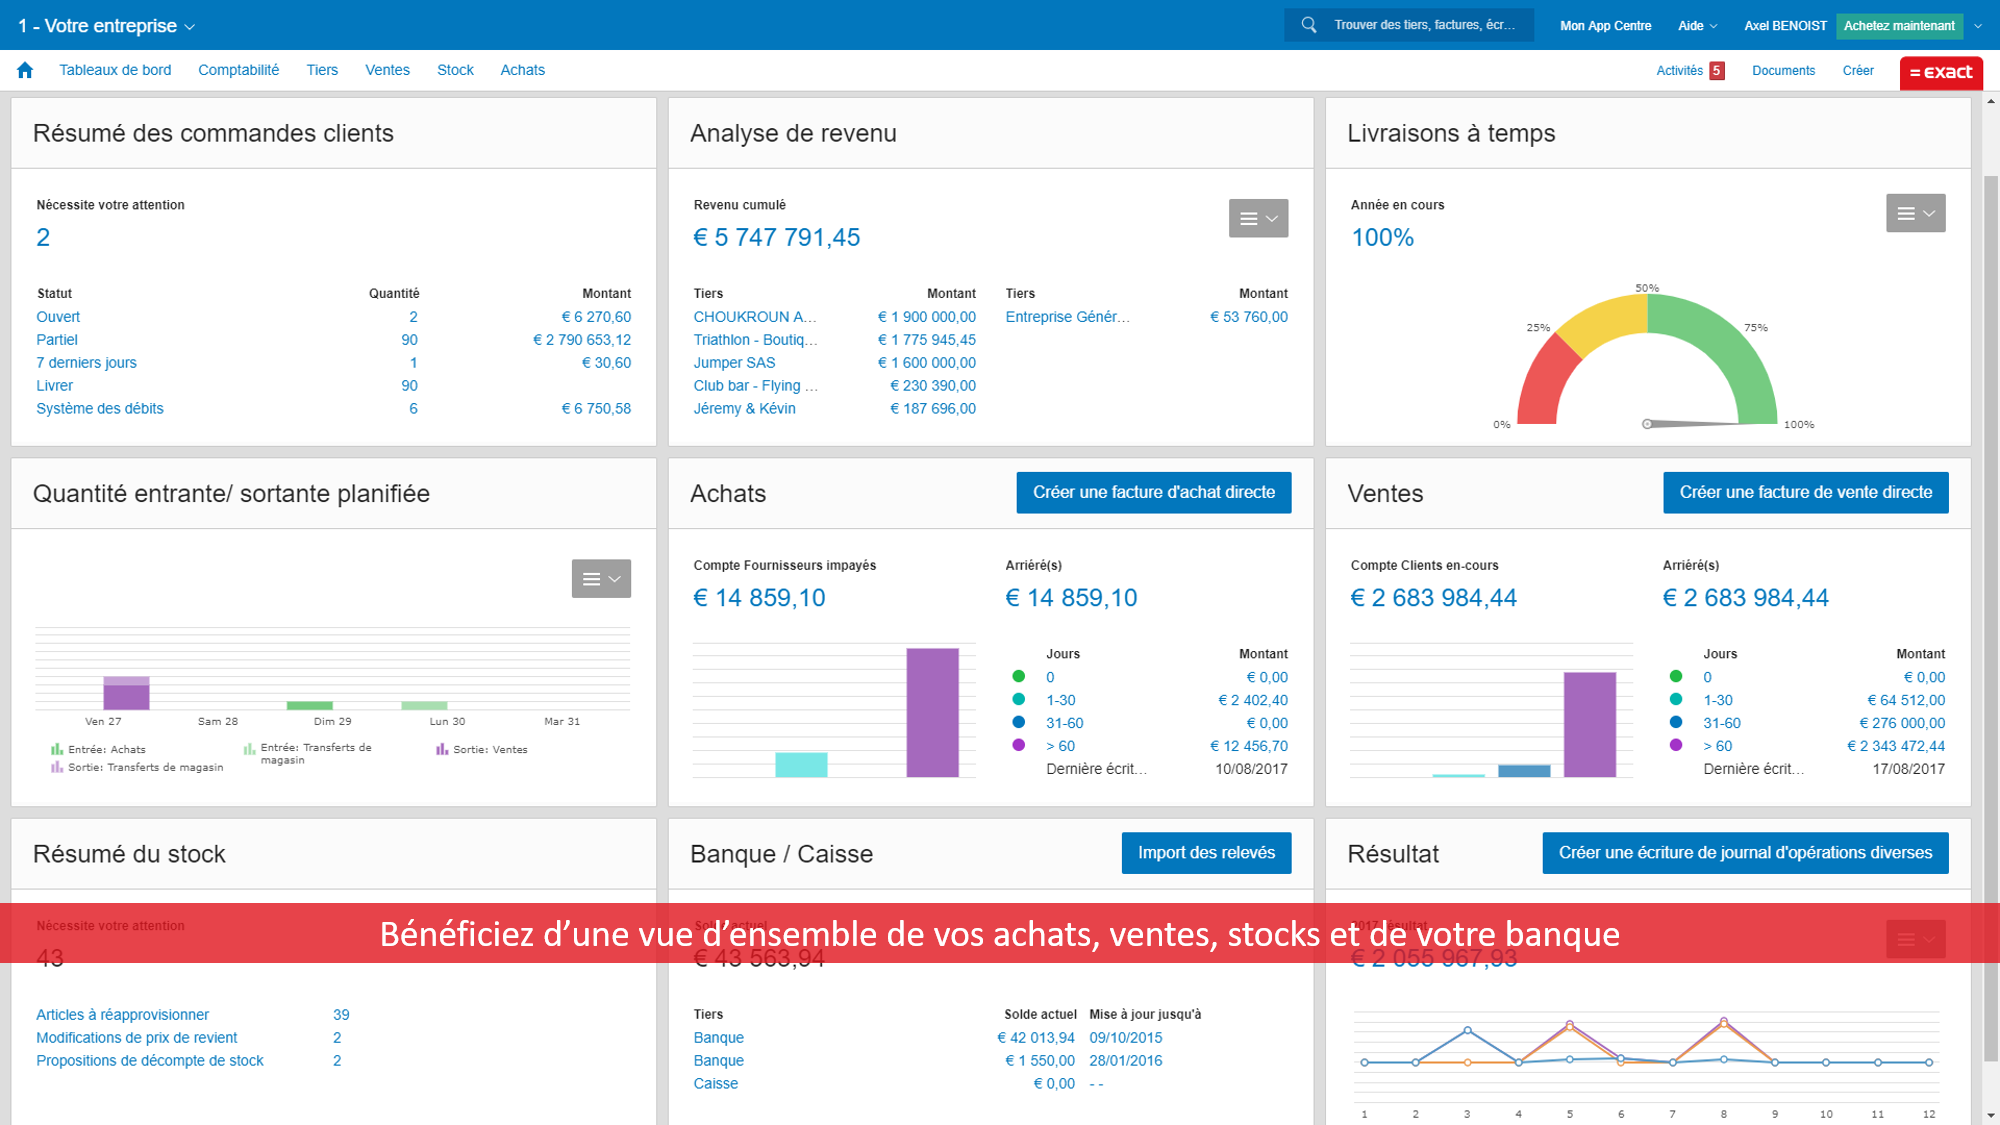
Task: Select the Stock navigation tab
Action: [453, 71]
